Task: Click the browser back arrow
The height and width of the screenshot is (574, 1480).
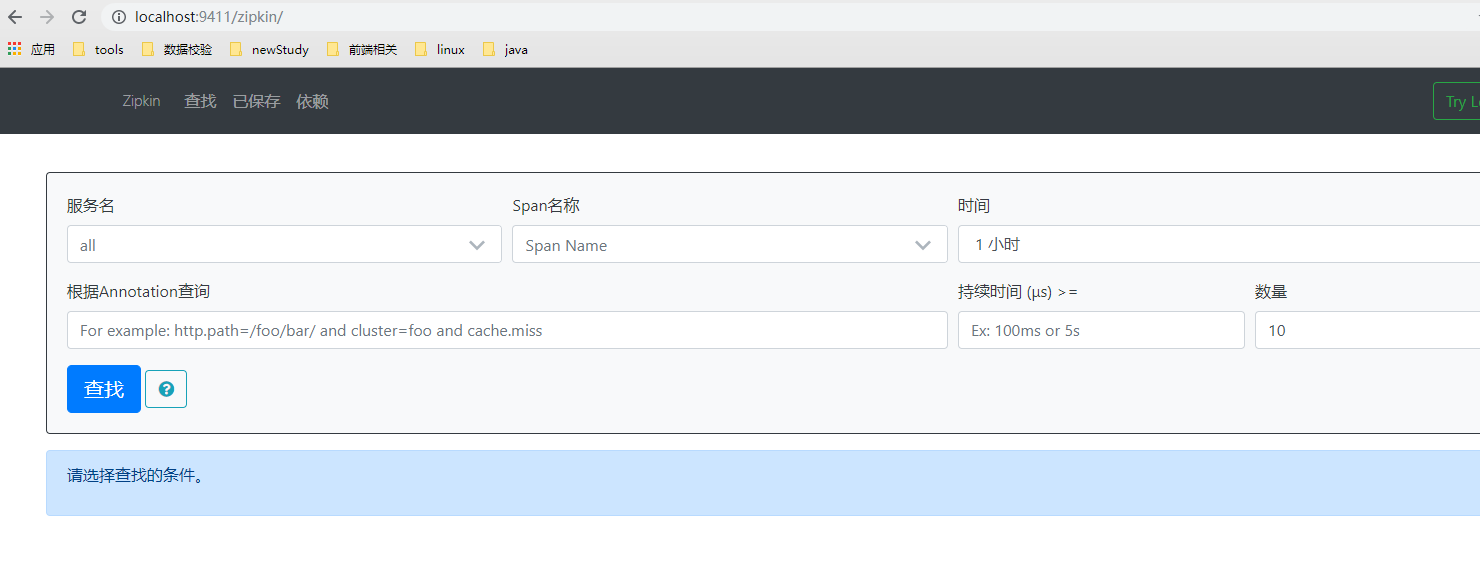Action: [x=15, y=17]
